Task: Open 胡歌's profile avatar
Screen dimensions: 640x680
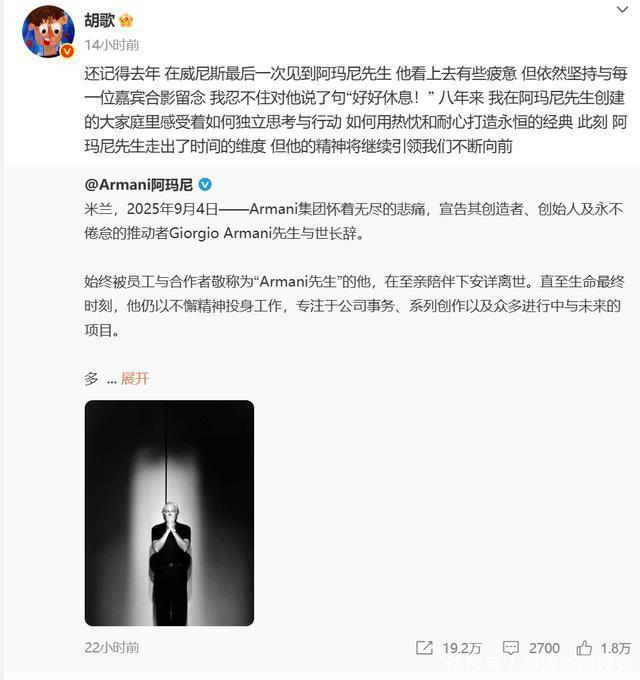Action: click(x=49, y=31)
